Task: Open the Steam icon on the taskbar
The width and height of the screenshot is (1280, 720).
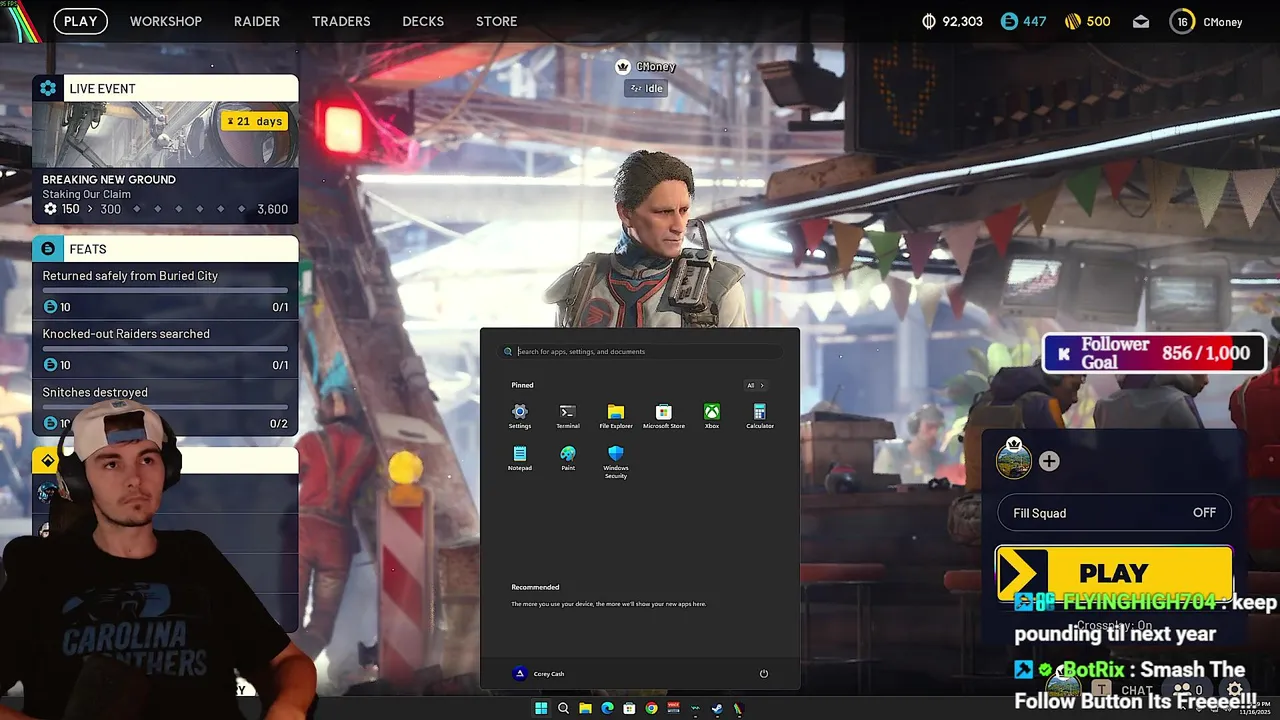Action: click(x=716, y=708)
